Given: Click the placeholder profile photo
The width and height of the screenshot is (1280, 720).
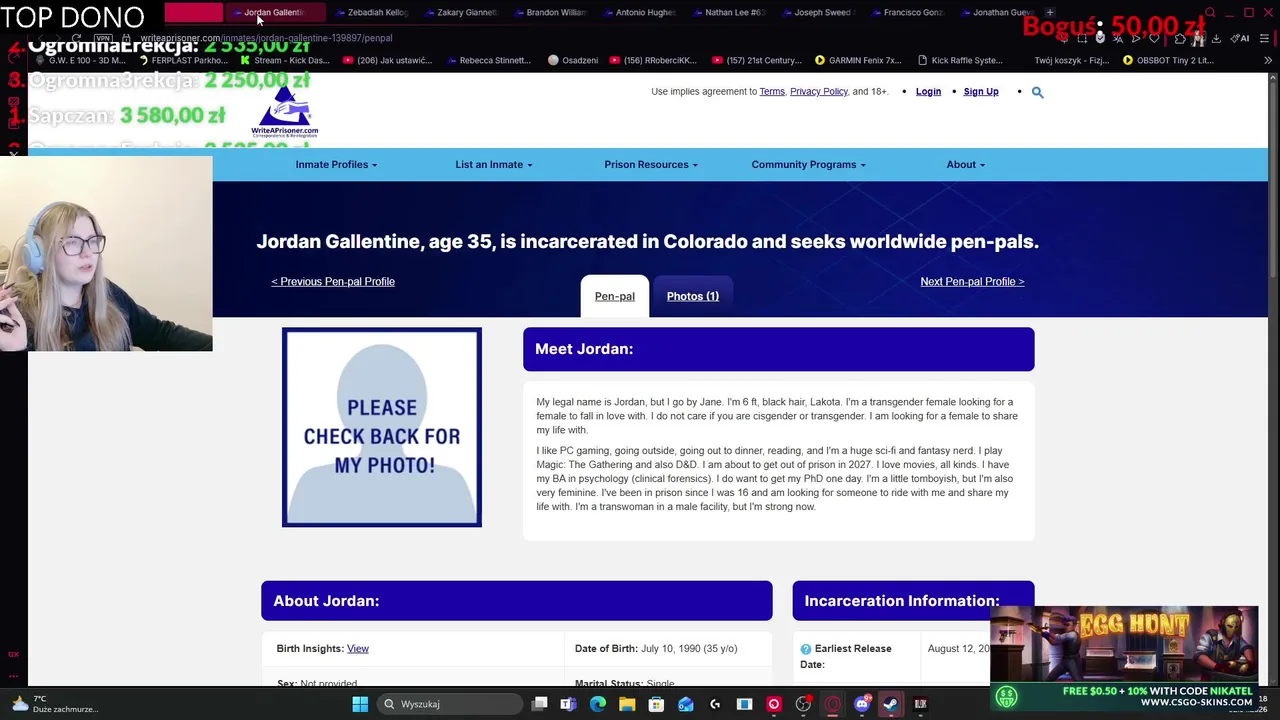Looking at the screenshot, I should point(382,427).
